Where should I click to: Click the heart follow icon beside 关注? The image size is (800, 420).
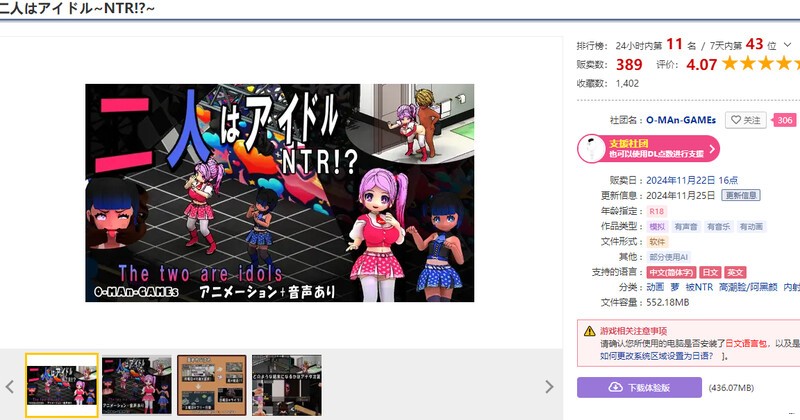click(734, 120)
